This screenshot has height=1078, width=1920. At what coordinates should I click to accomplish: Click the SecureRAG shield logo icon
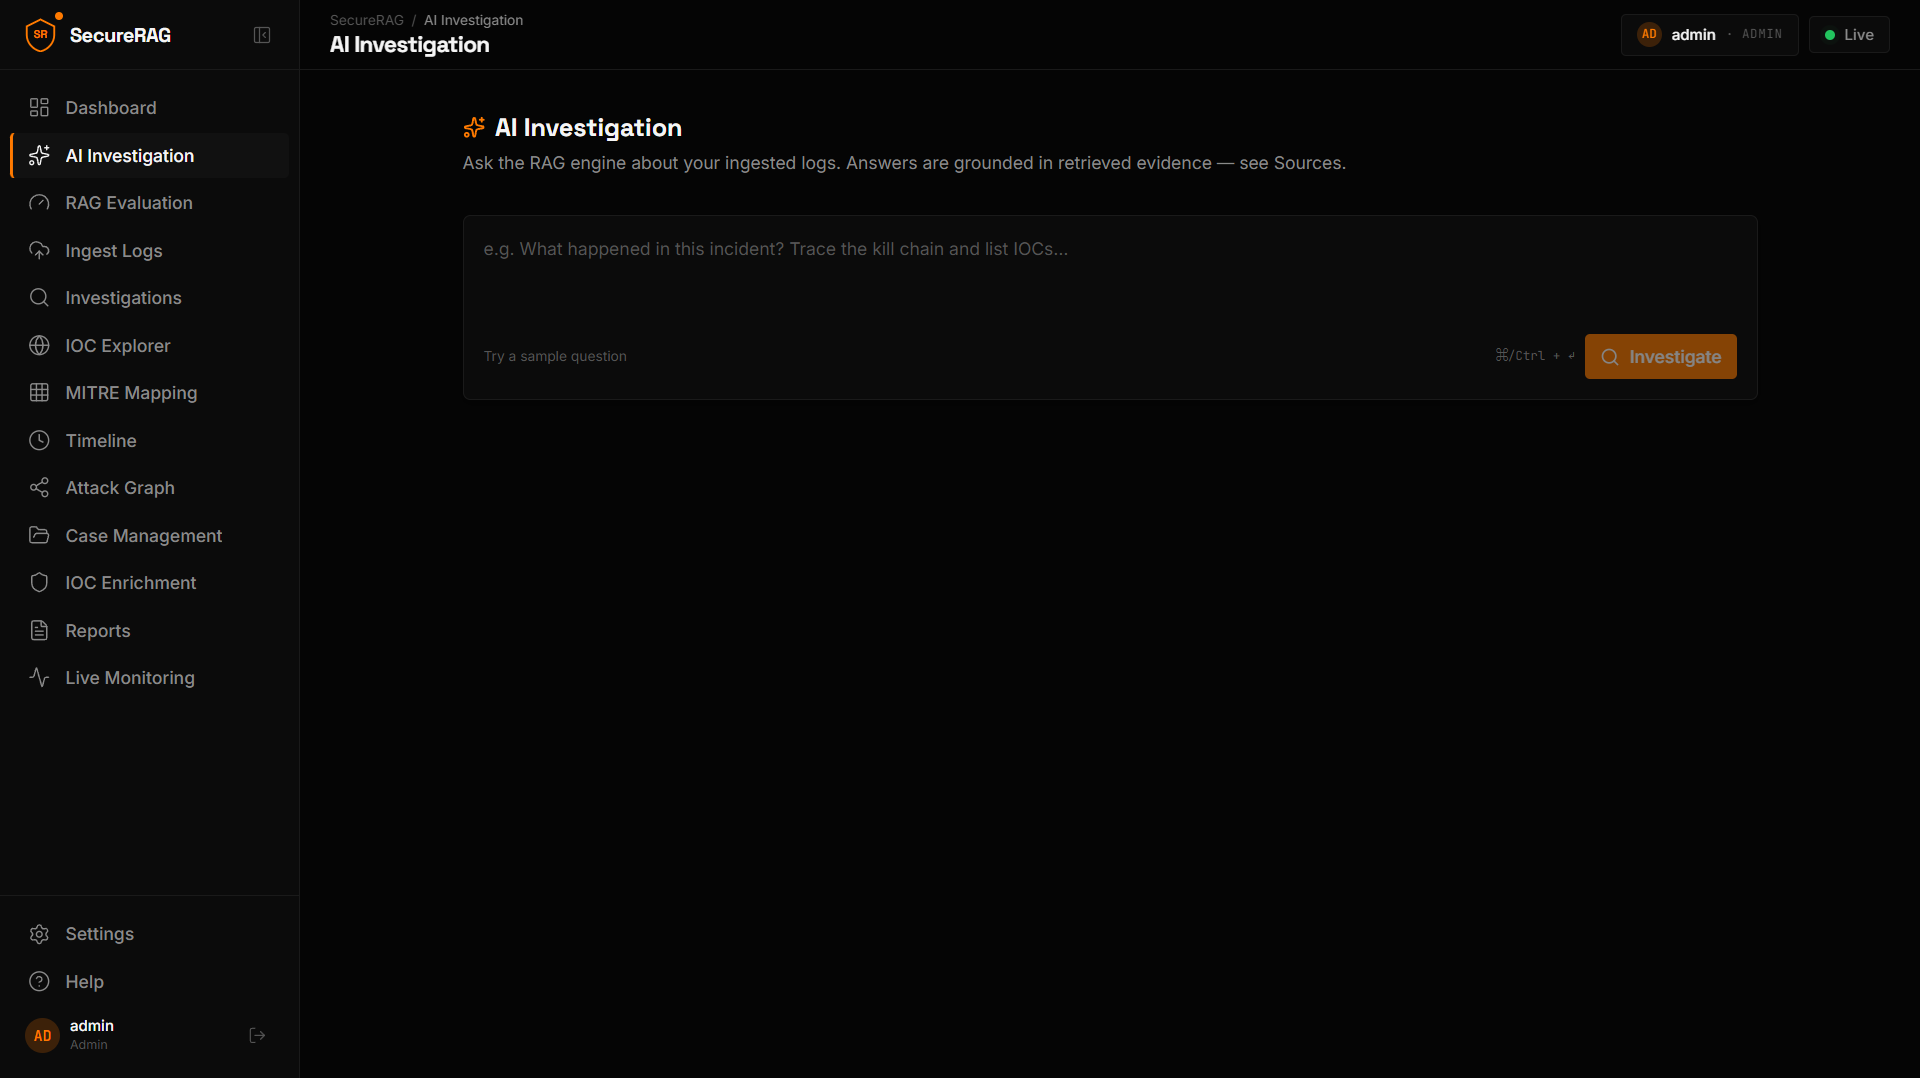pos(40,34)
